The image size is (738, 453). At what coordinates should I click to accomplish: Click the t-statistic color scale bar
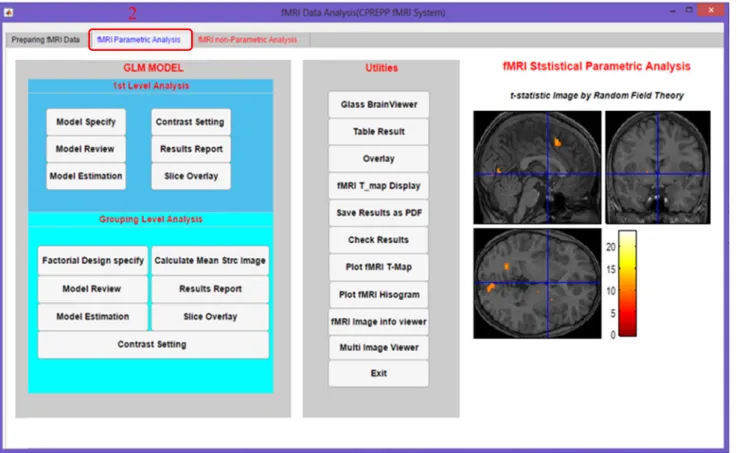tap(627, 283)
